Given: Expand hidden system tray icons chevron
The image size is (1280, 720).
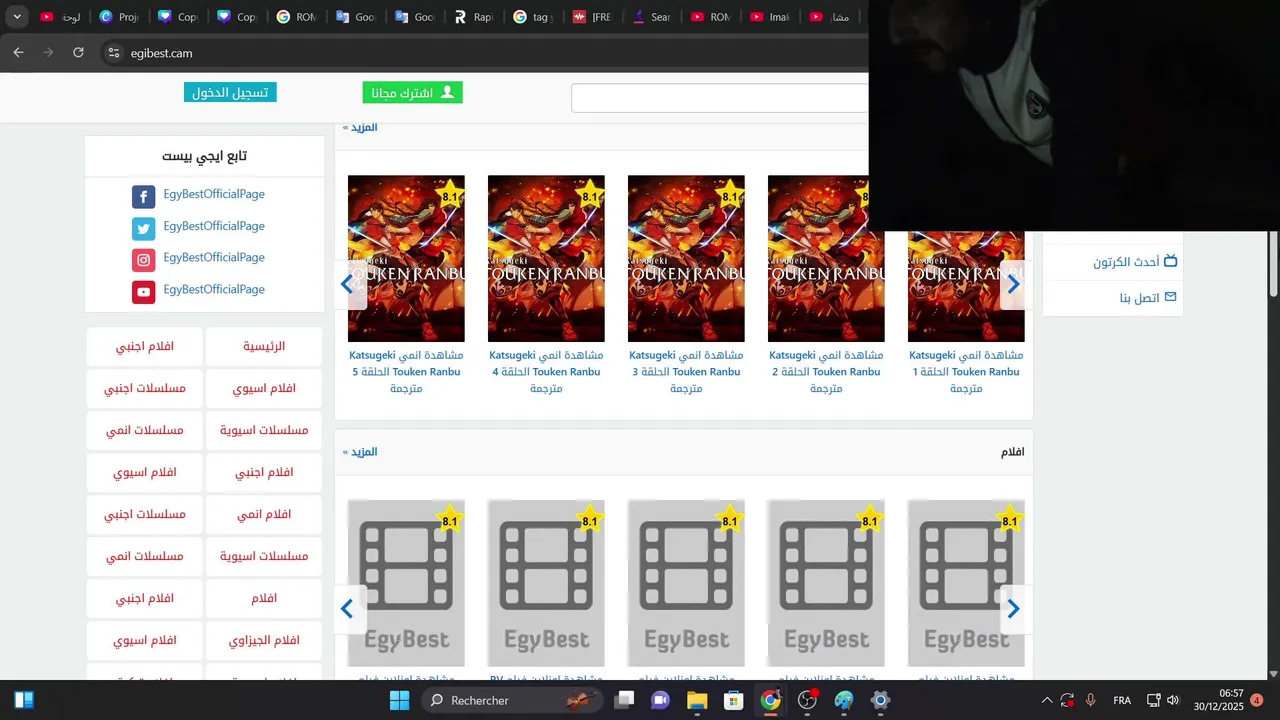Looking at the screenshot, I should (1046, 700).
